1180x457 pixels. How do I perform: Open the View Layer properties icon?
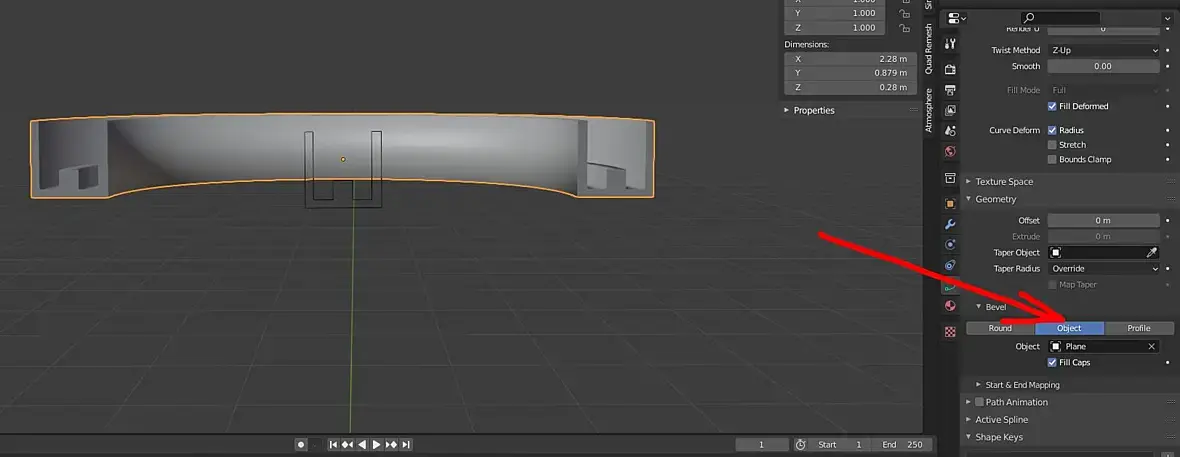coord(950,110)
